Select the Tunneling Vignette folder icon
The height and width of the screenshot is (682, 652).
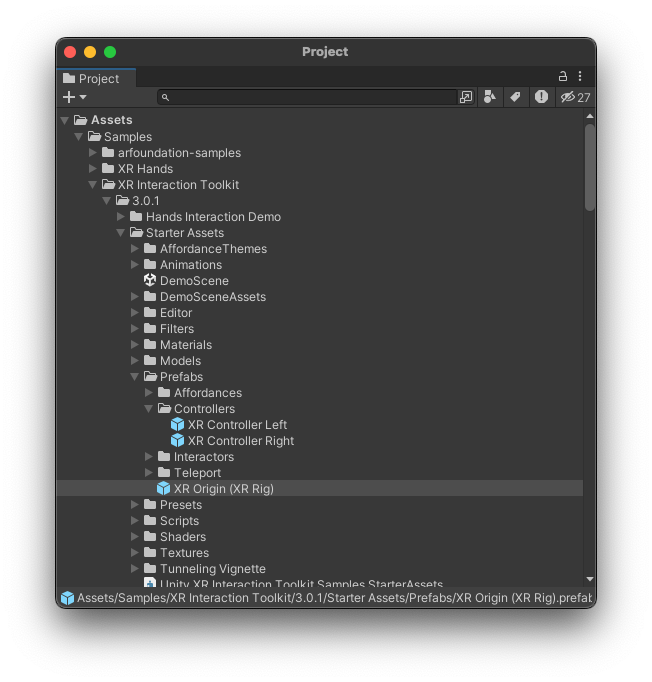click(150, 568)
